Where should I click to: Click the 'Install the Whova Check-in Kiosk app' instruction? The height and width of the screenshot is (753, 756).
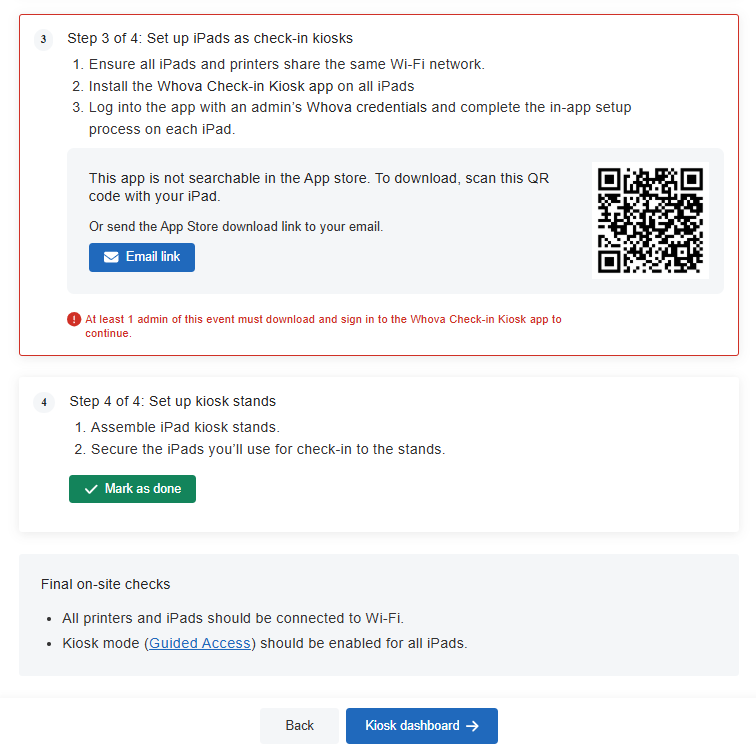(251, 86)
